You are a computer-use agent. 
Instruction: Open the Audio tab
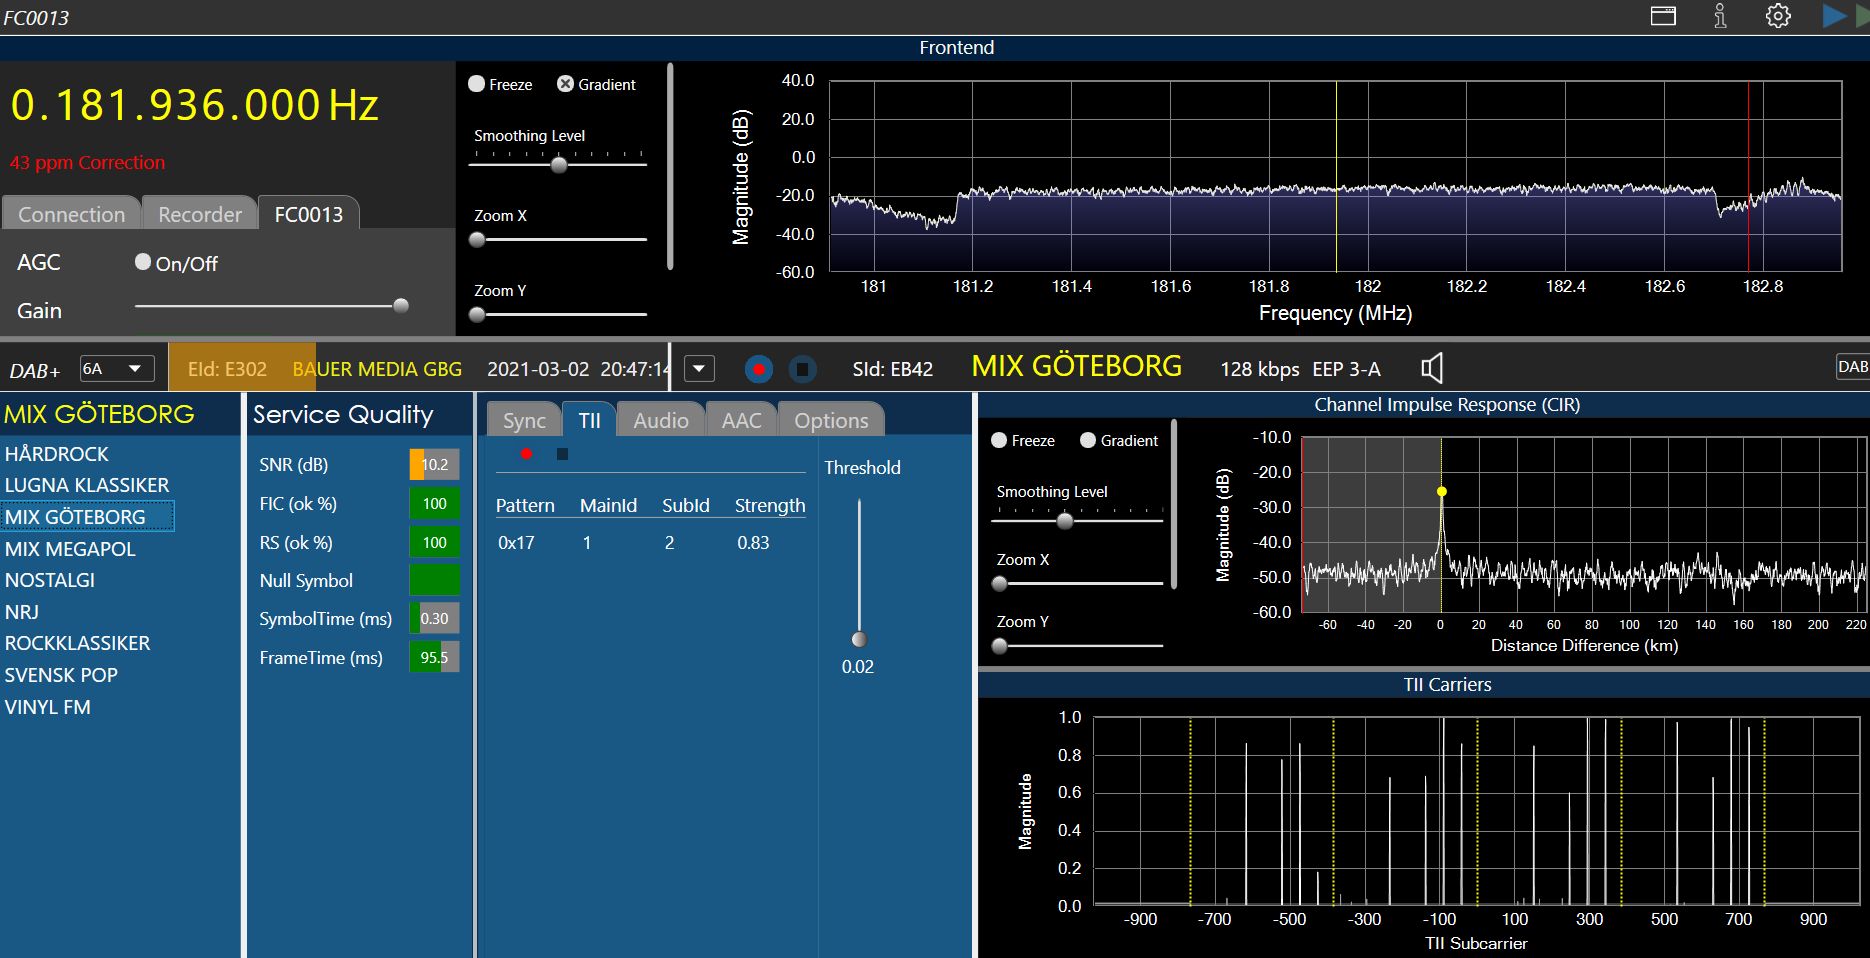661,420
